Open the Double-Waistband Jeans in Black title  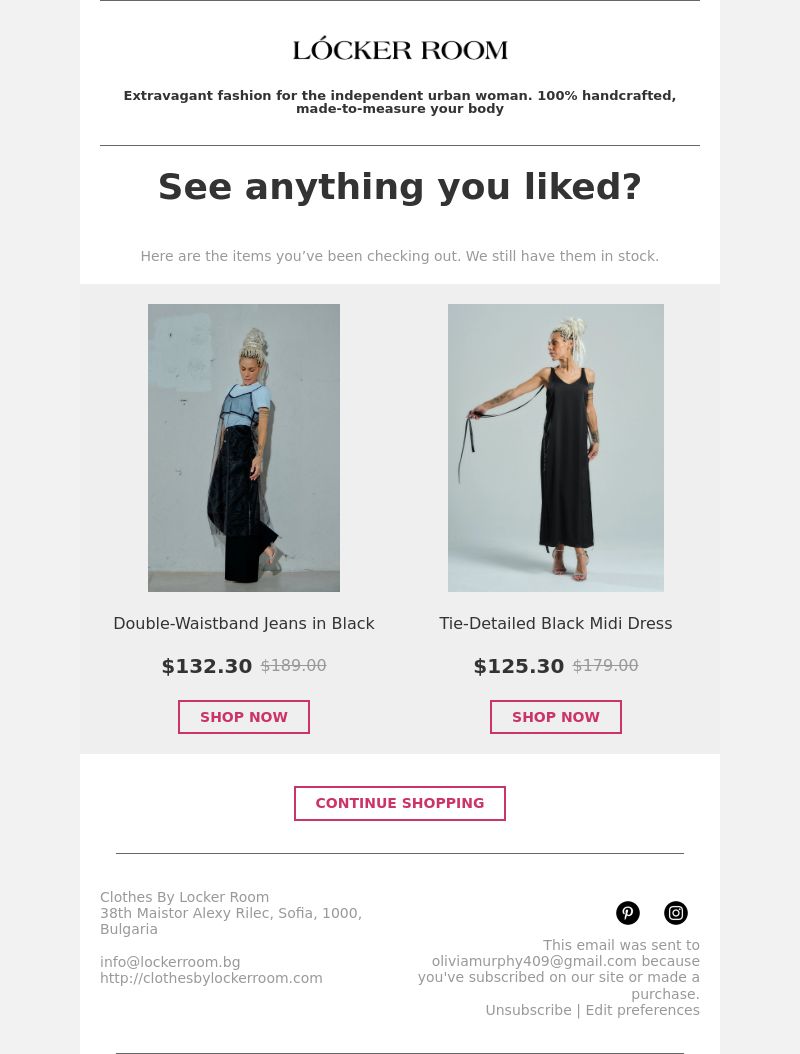244,624
